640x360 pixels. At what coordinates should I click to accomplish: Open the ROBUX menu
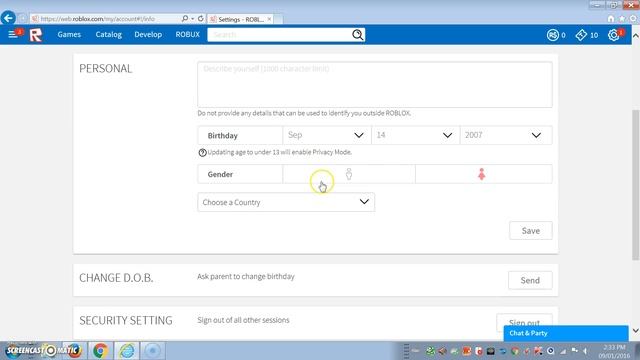point(187,35)
